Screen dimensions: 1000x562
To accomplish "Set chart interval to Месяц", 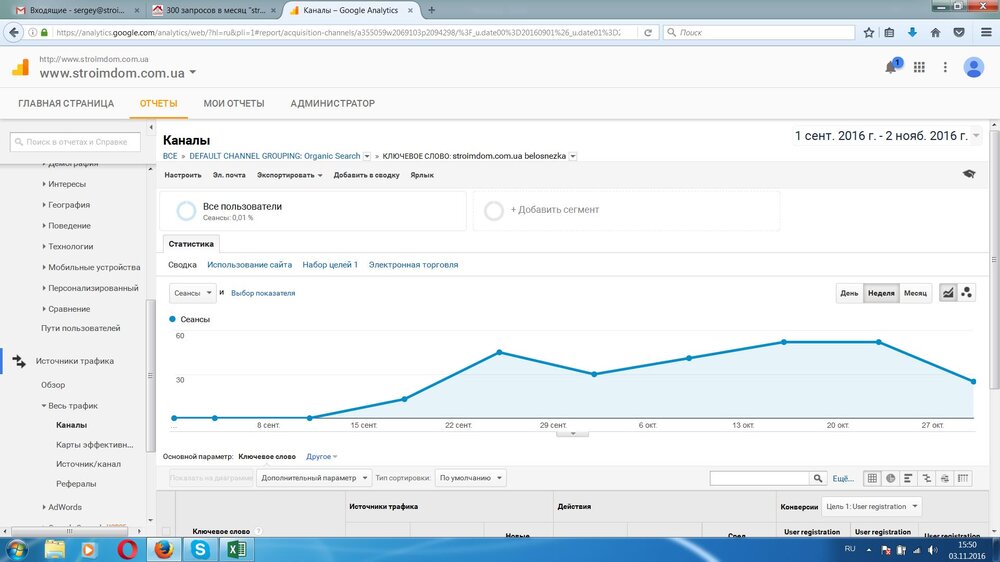I will click(915, 293).
